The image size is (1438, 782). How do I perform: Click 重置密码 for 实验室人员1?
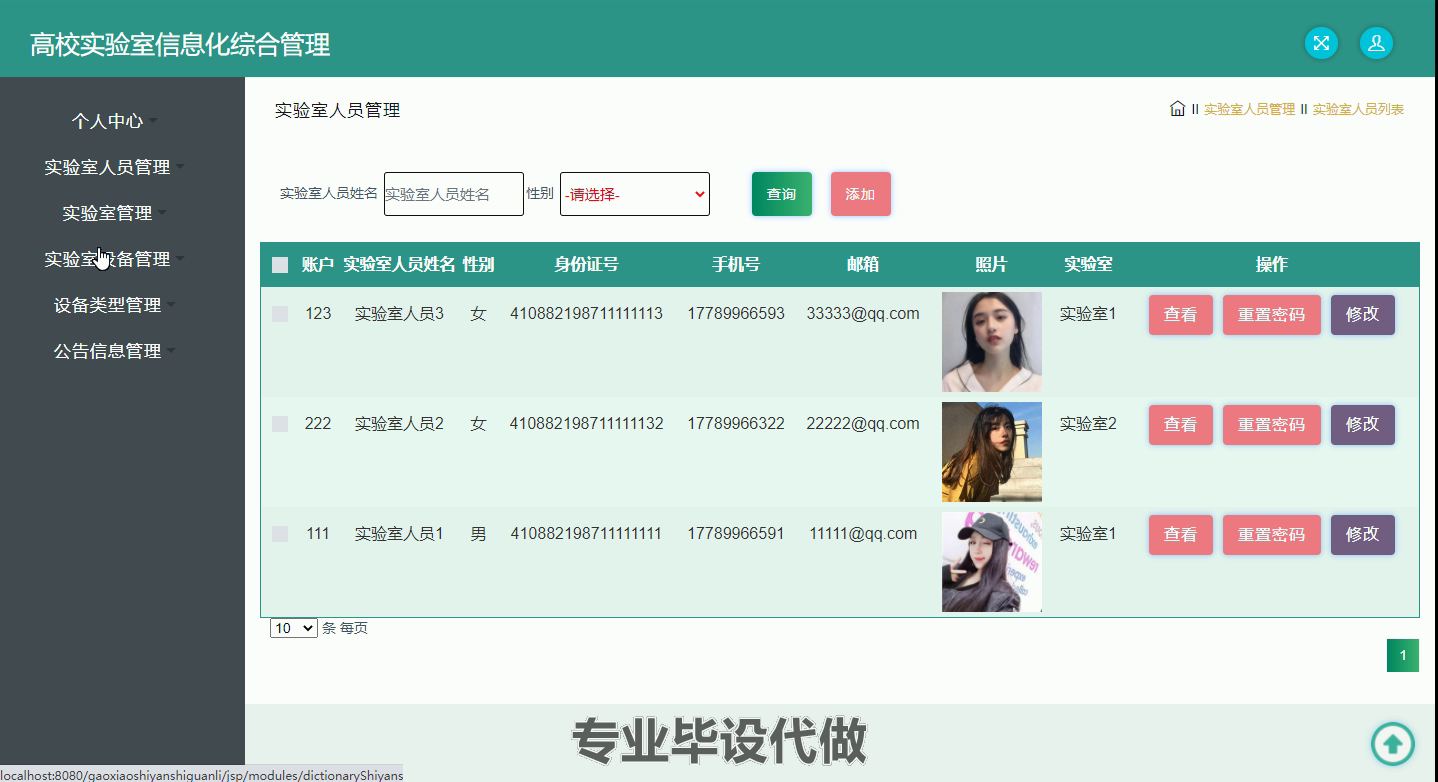click(1271, 534)
